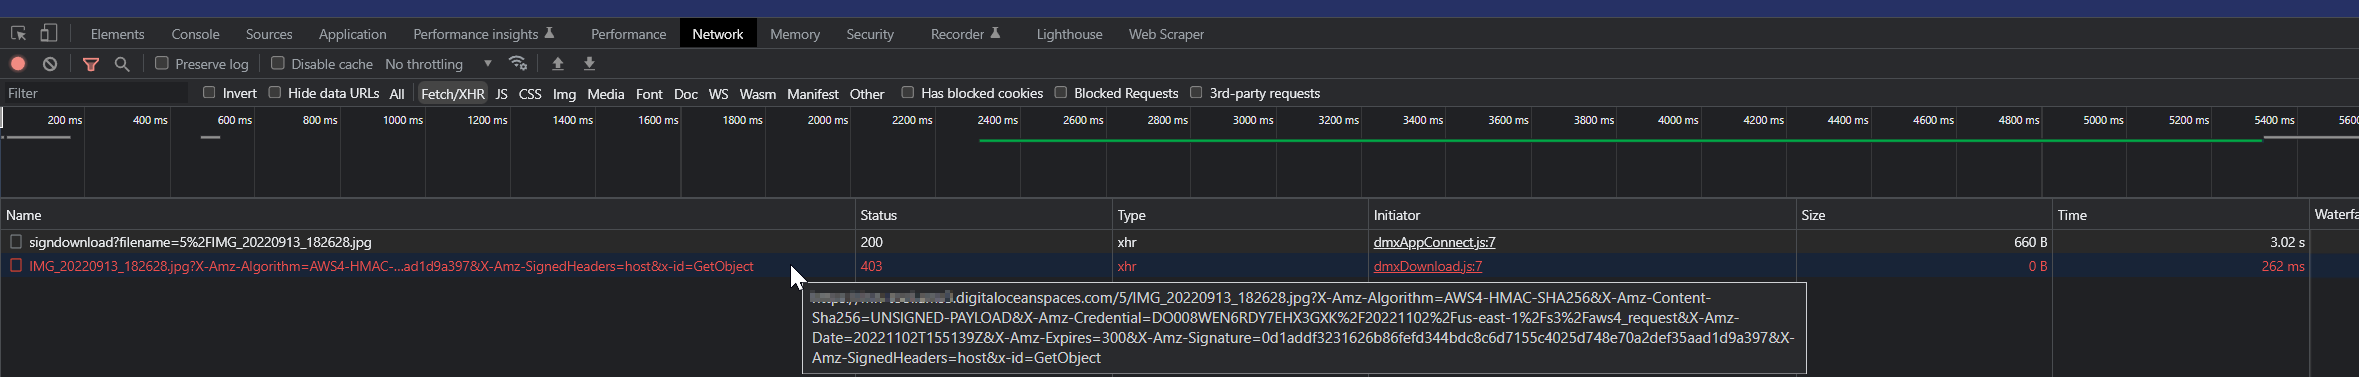Filter requests by Media

coord(605,94)
